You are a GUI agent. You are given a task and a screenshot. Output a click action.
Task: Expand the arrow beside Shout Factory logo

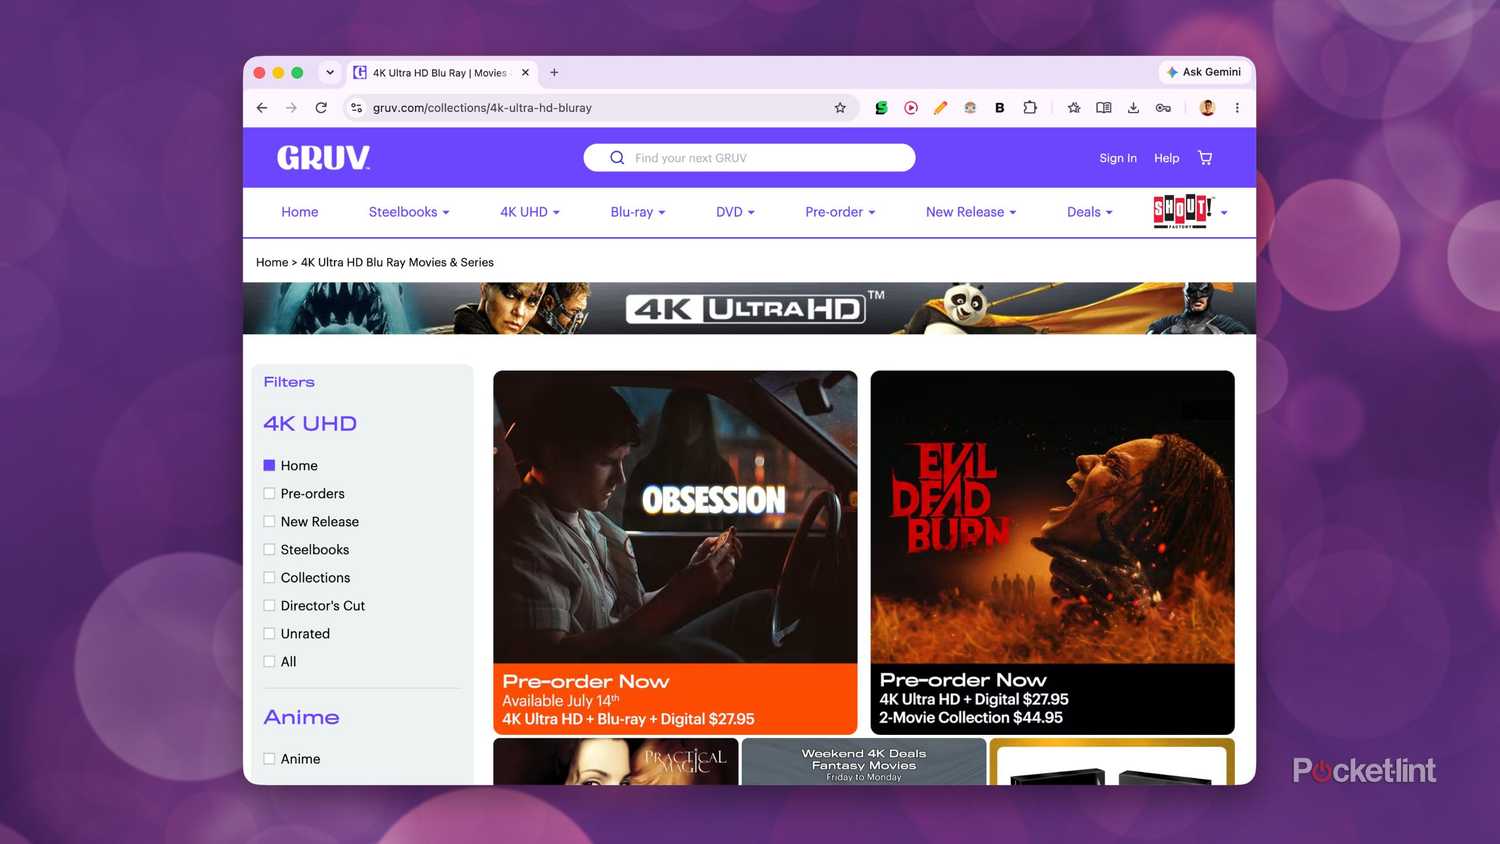[1224, 213]
